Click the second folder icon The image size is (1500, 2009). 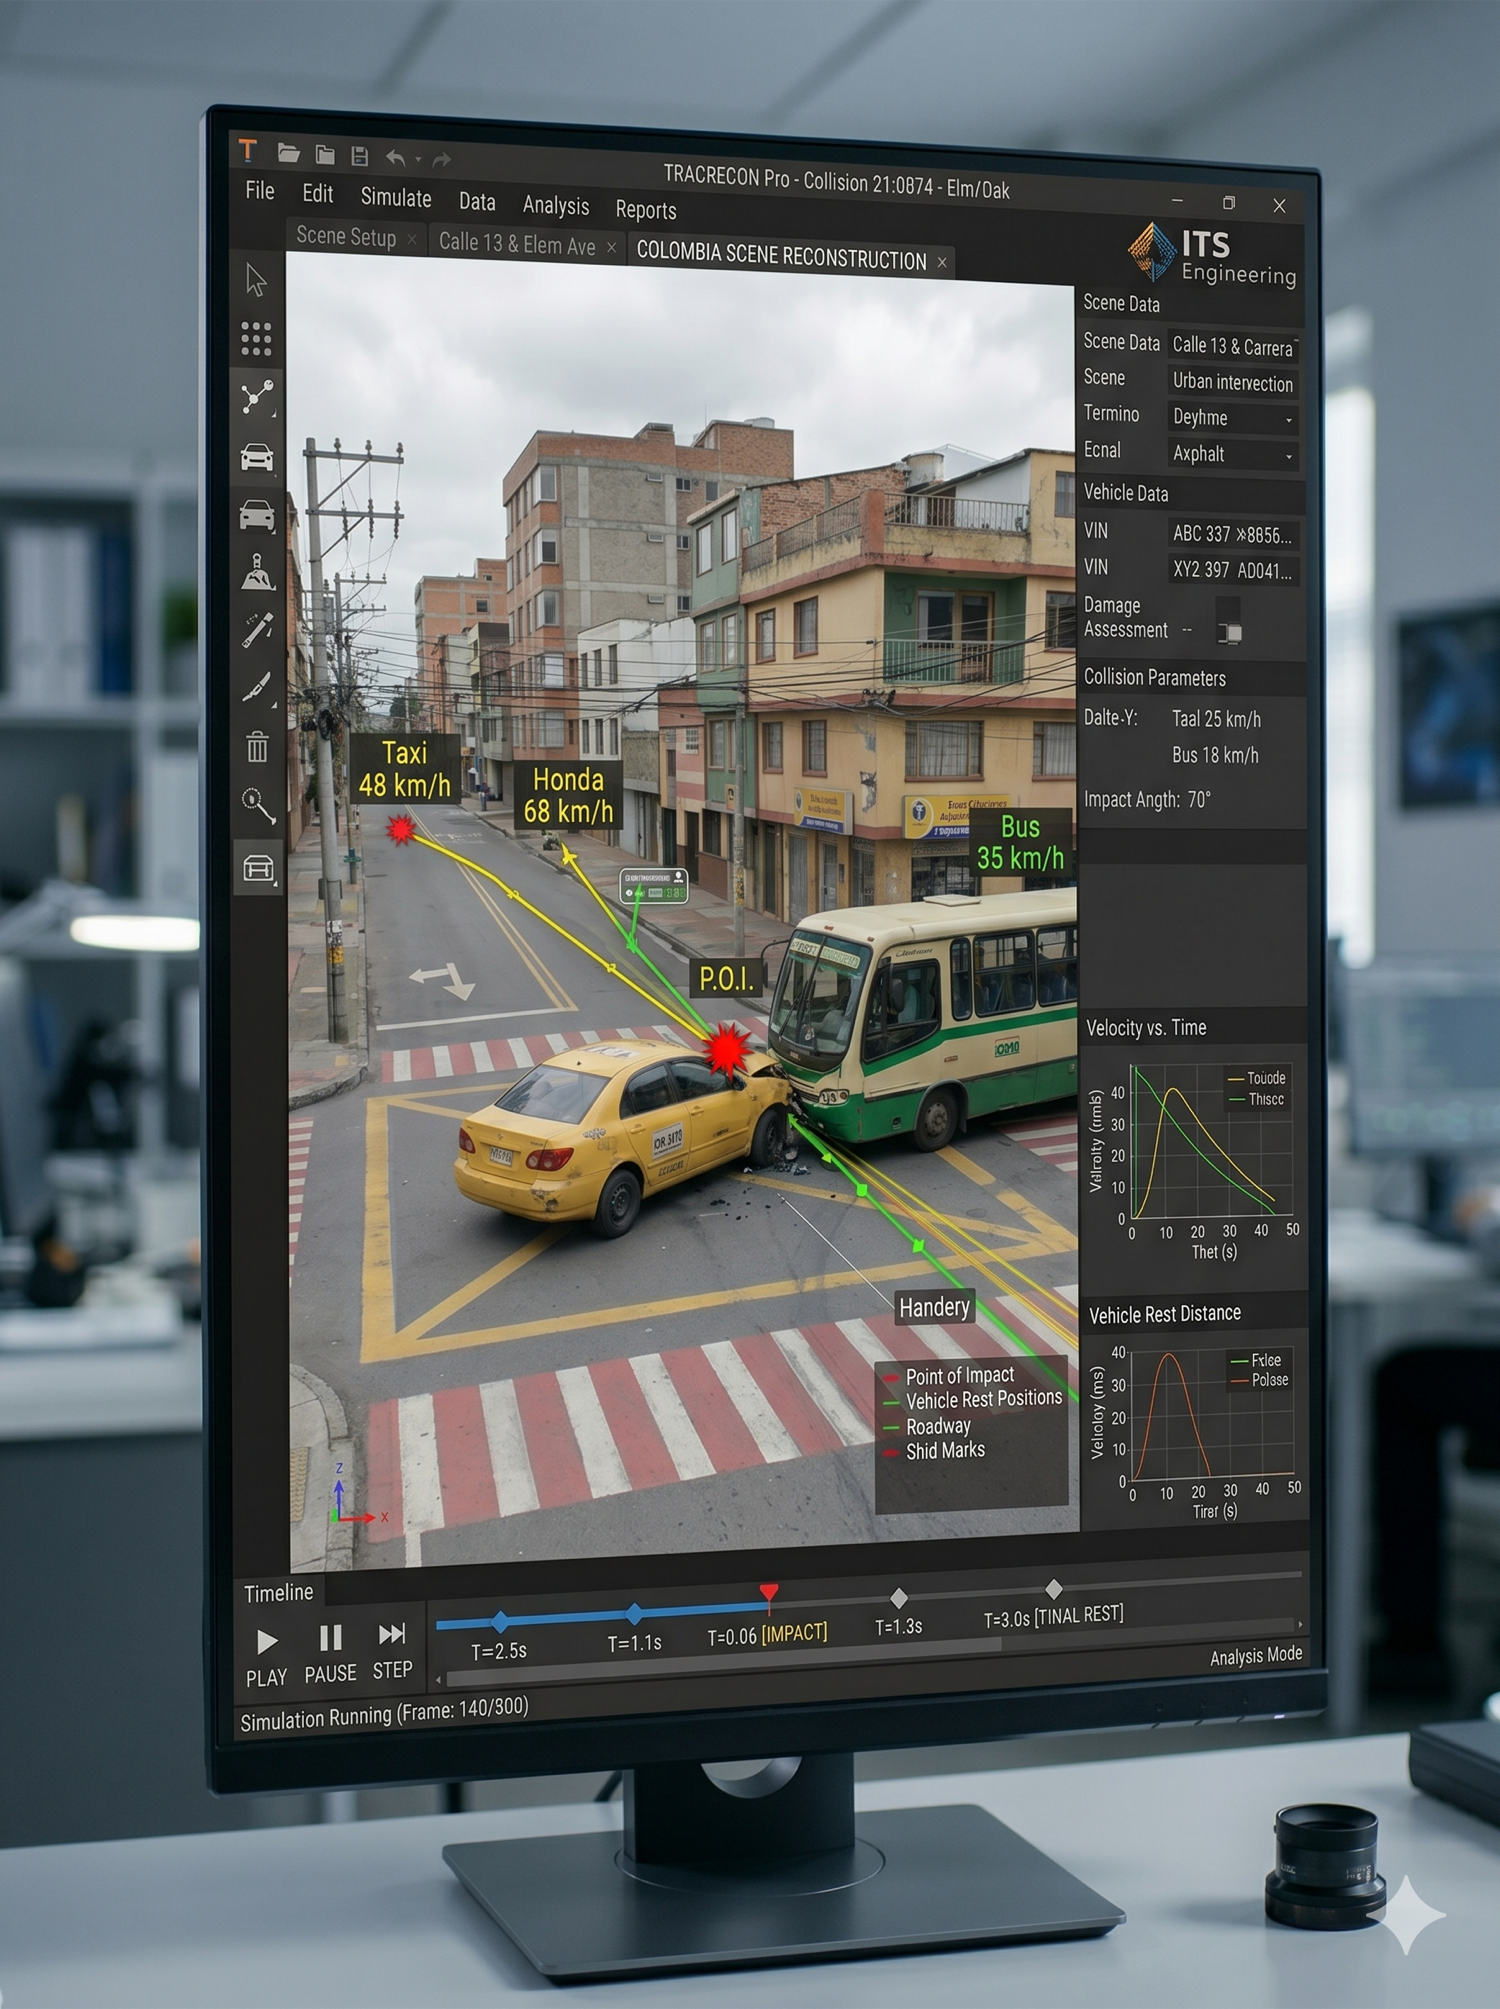pyautogui.click(x=325, y=155)
